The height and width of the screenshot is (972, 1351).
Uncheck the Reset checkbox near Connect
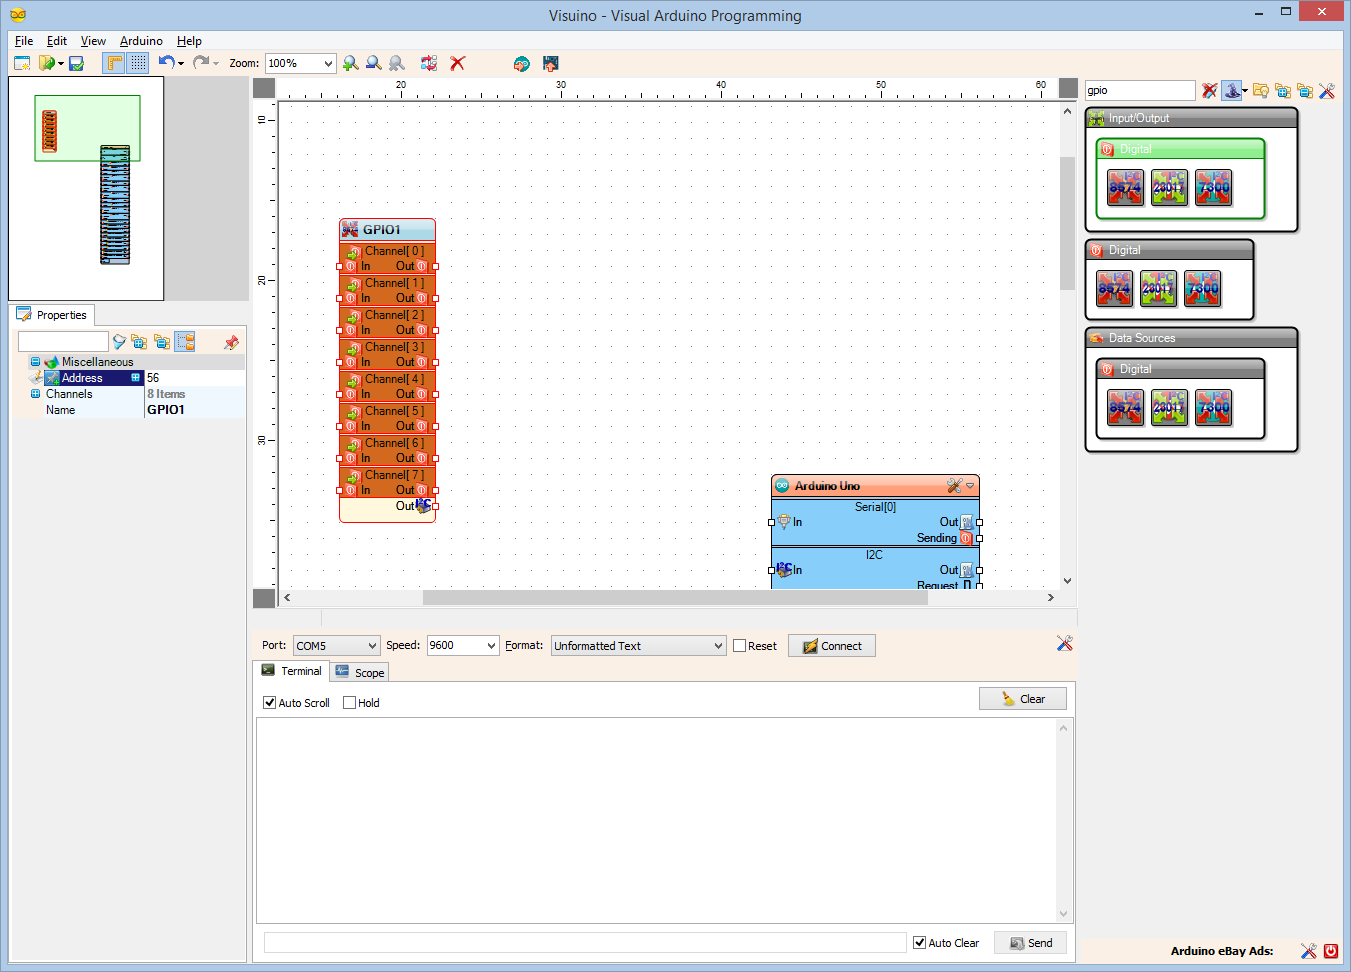click(x=741, y=645)
